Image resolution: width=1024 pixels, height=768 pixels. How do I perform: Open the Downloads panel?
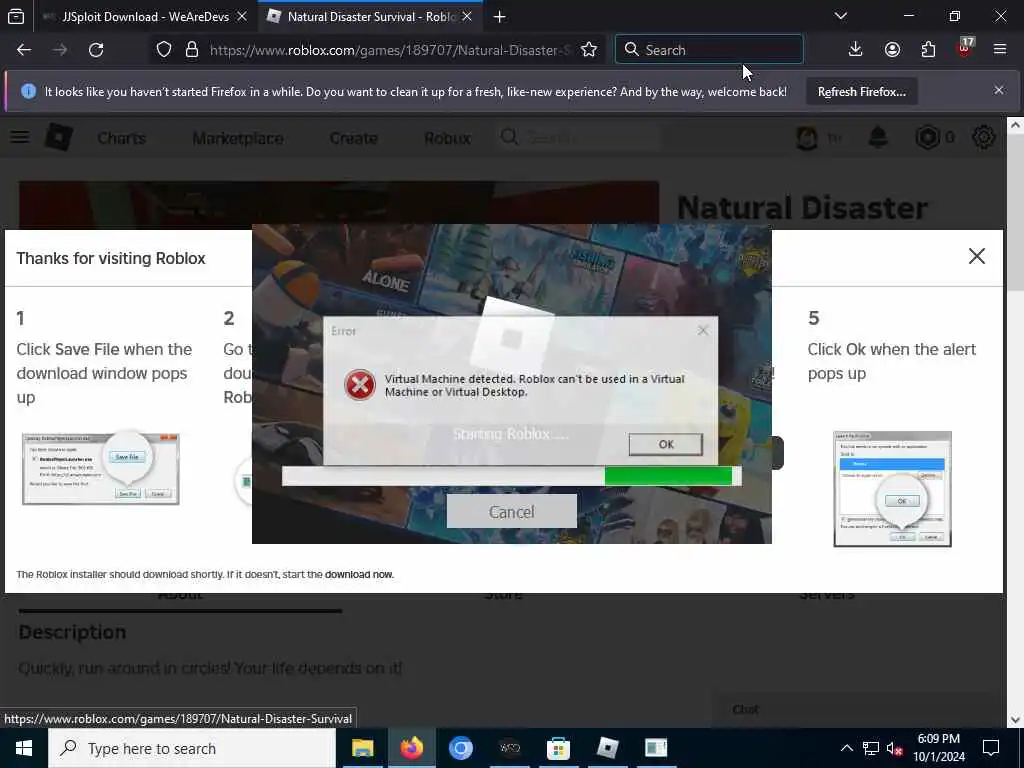855,50
